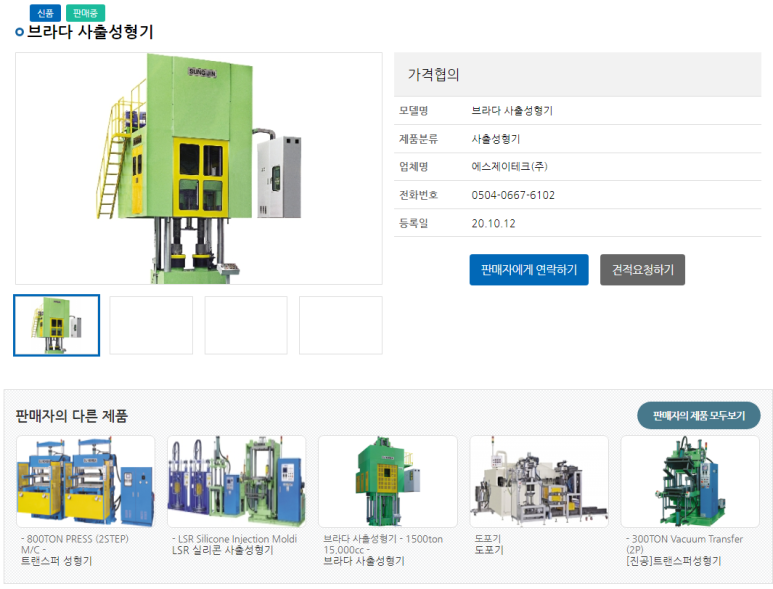The image size is (773, 589).
Task: Click the phone number 0504-0667-6102
Action: (513, 195)
